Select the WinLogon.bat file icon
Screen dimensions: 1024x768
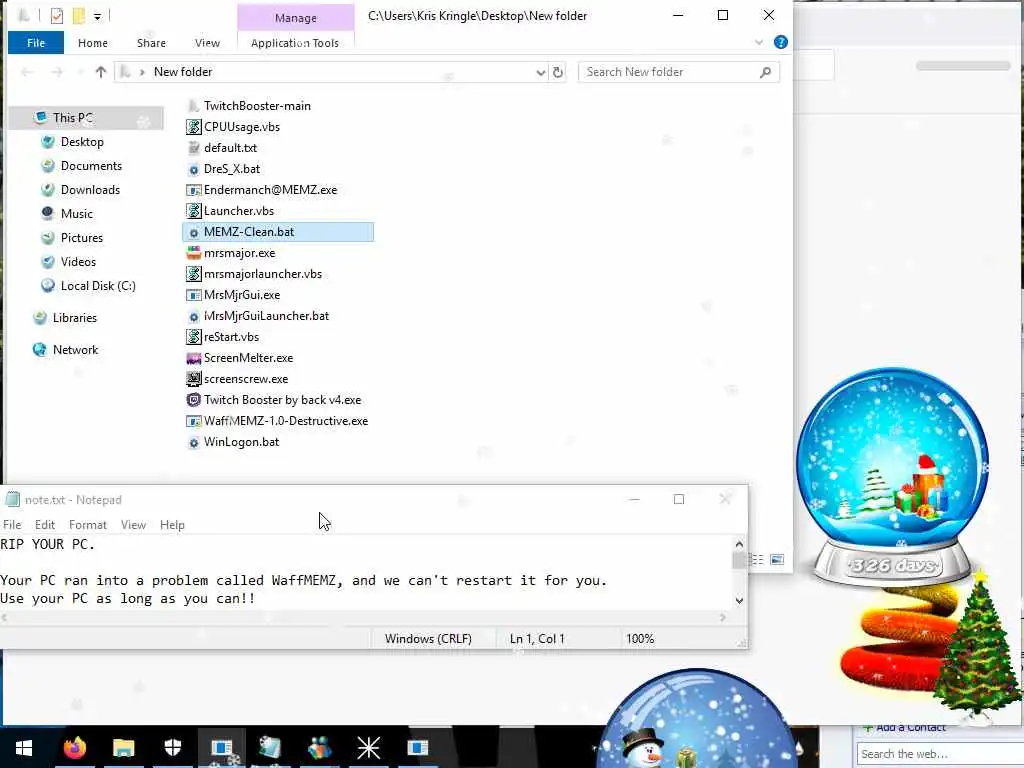[193, 442]
